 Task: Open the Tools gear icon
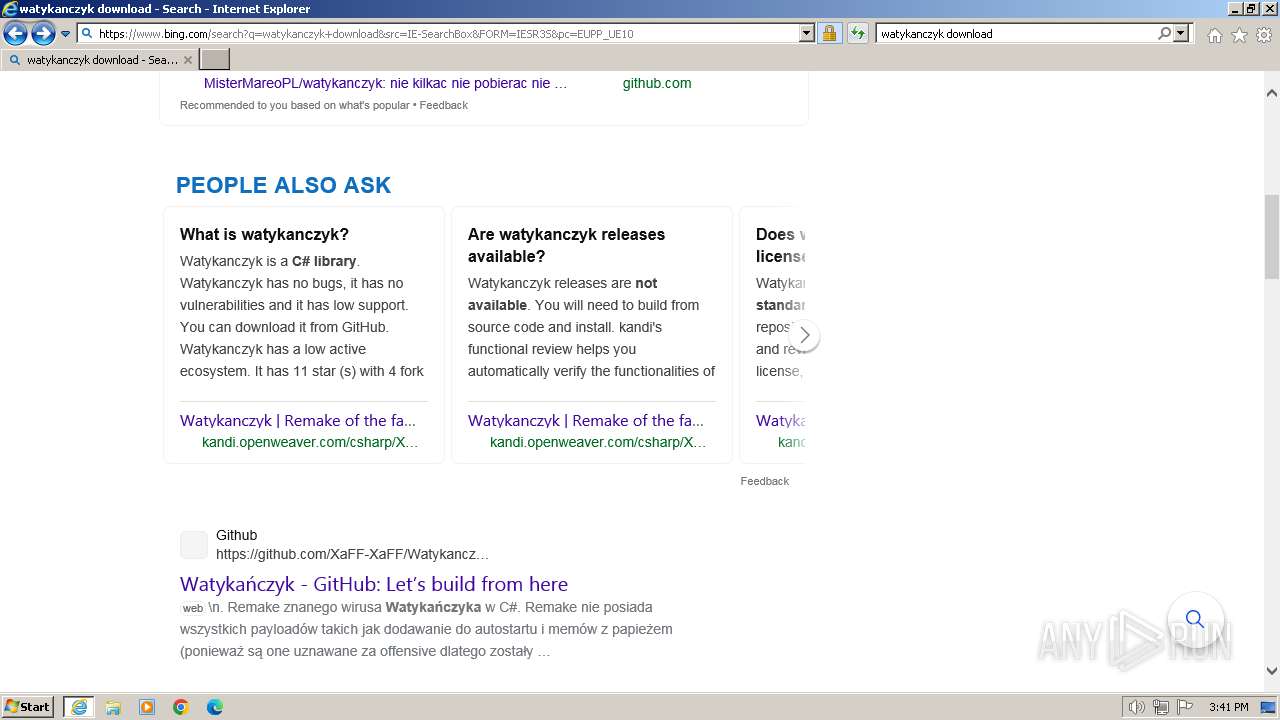point(1264,35)
